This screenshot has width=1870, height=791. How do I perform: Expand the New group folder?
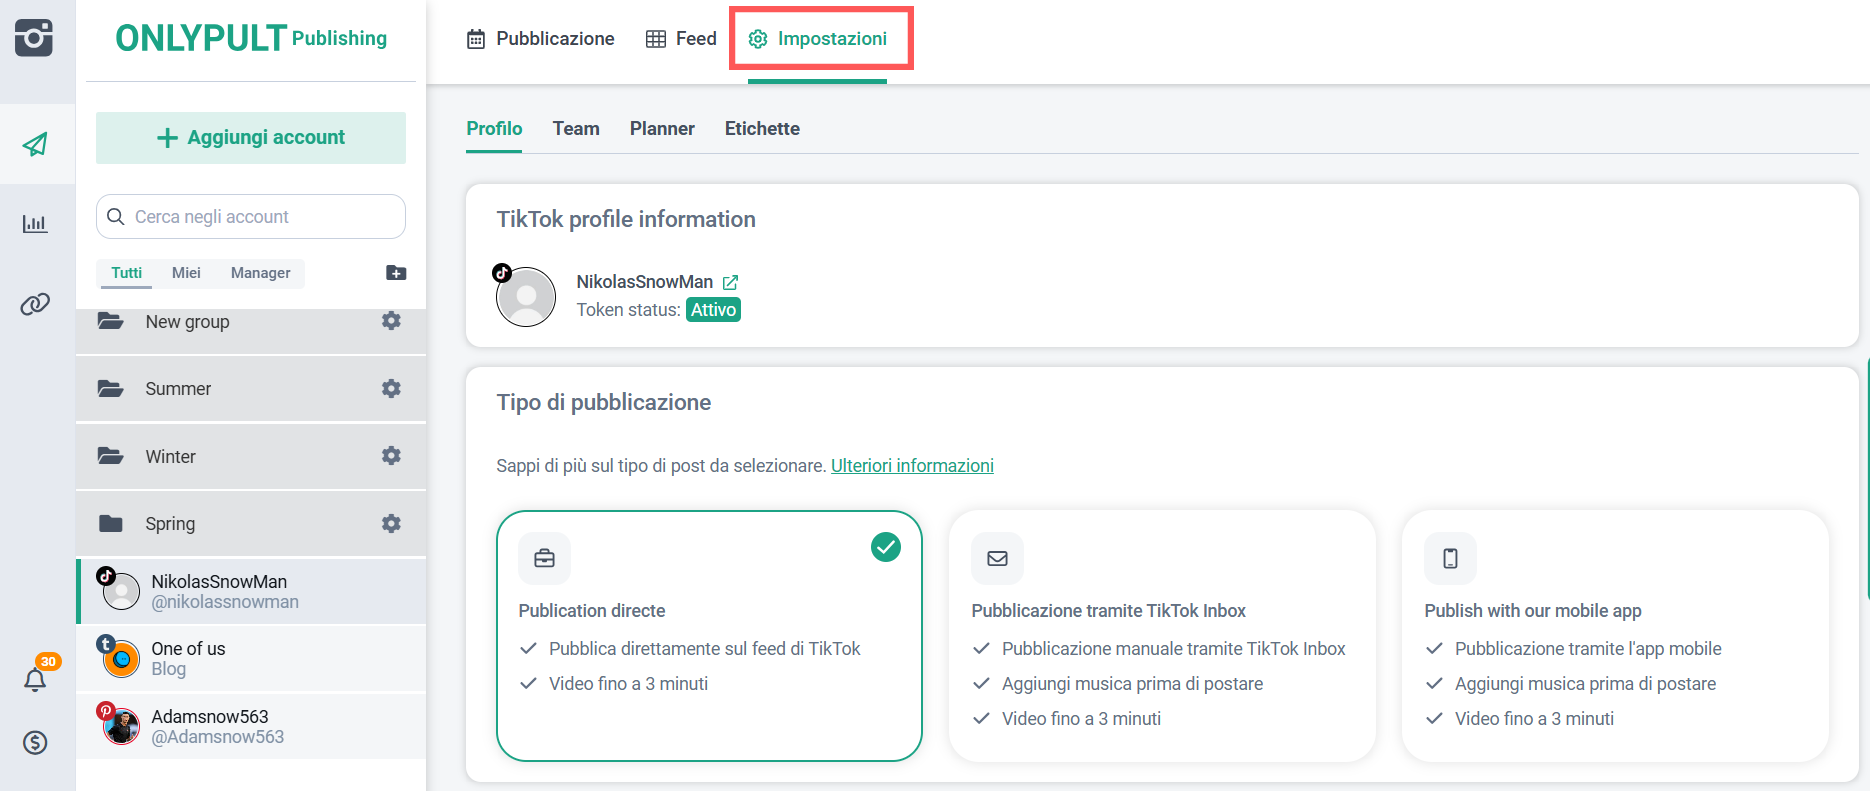click(188, 322)
